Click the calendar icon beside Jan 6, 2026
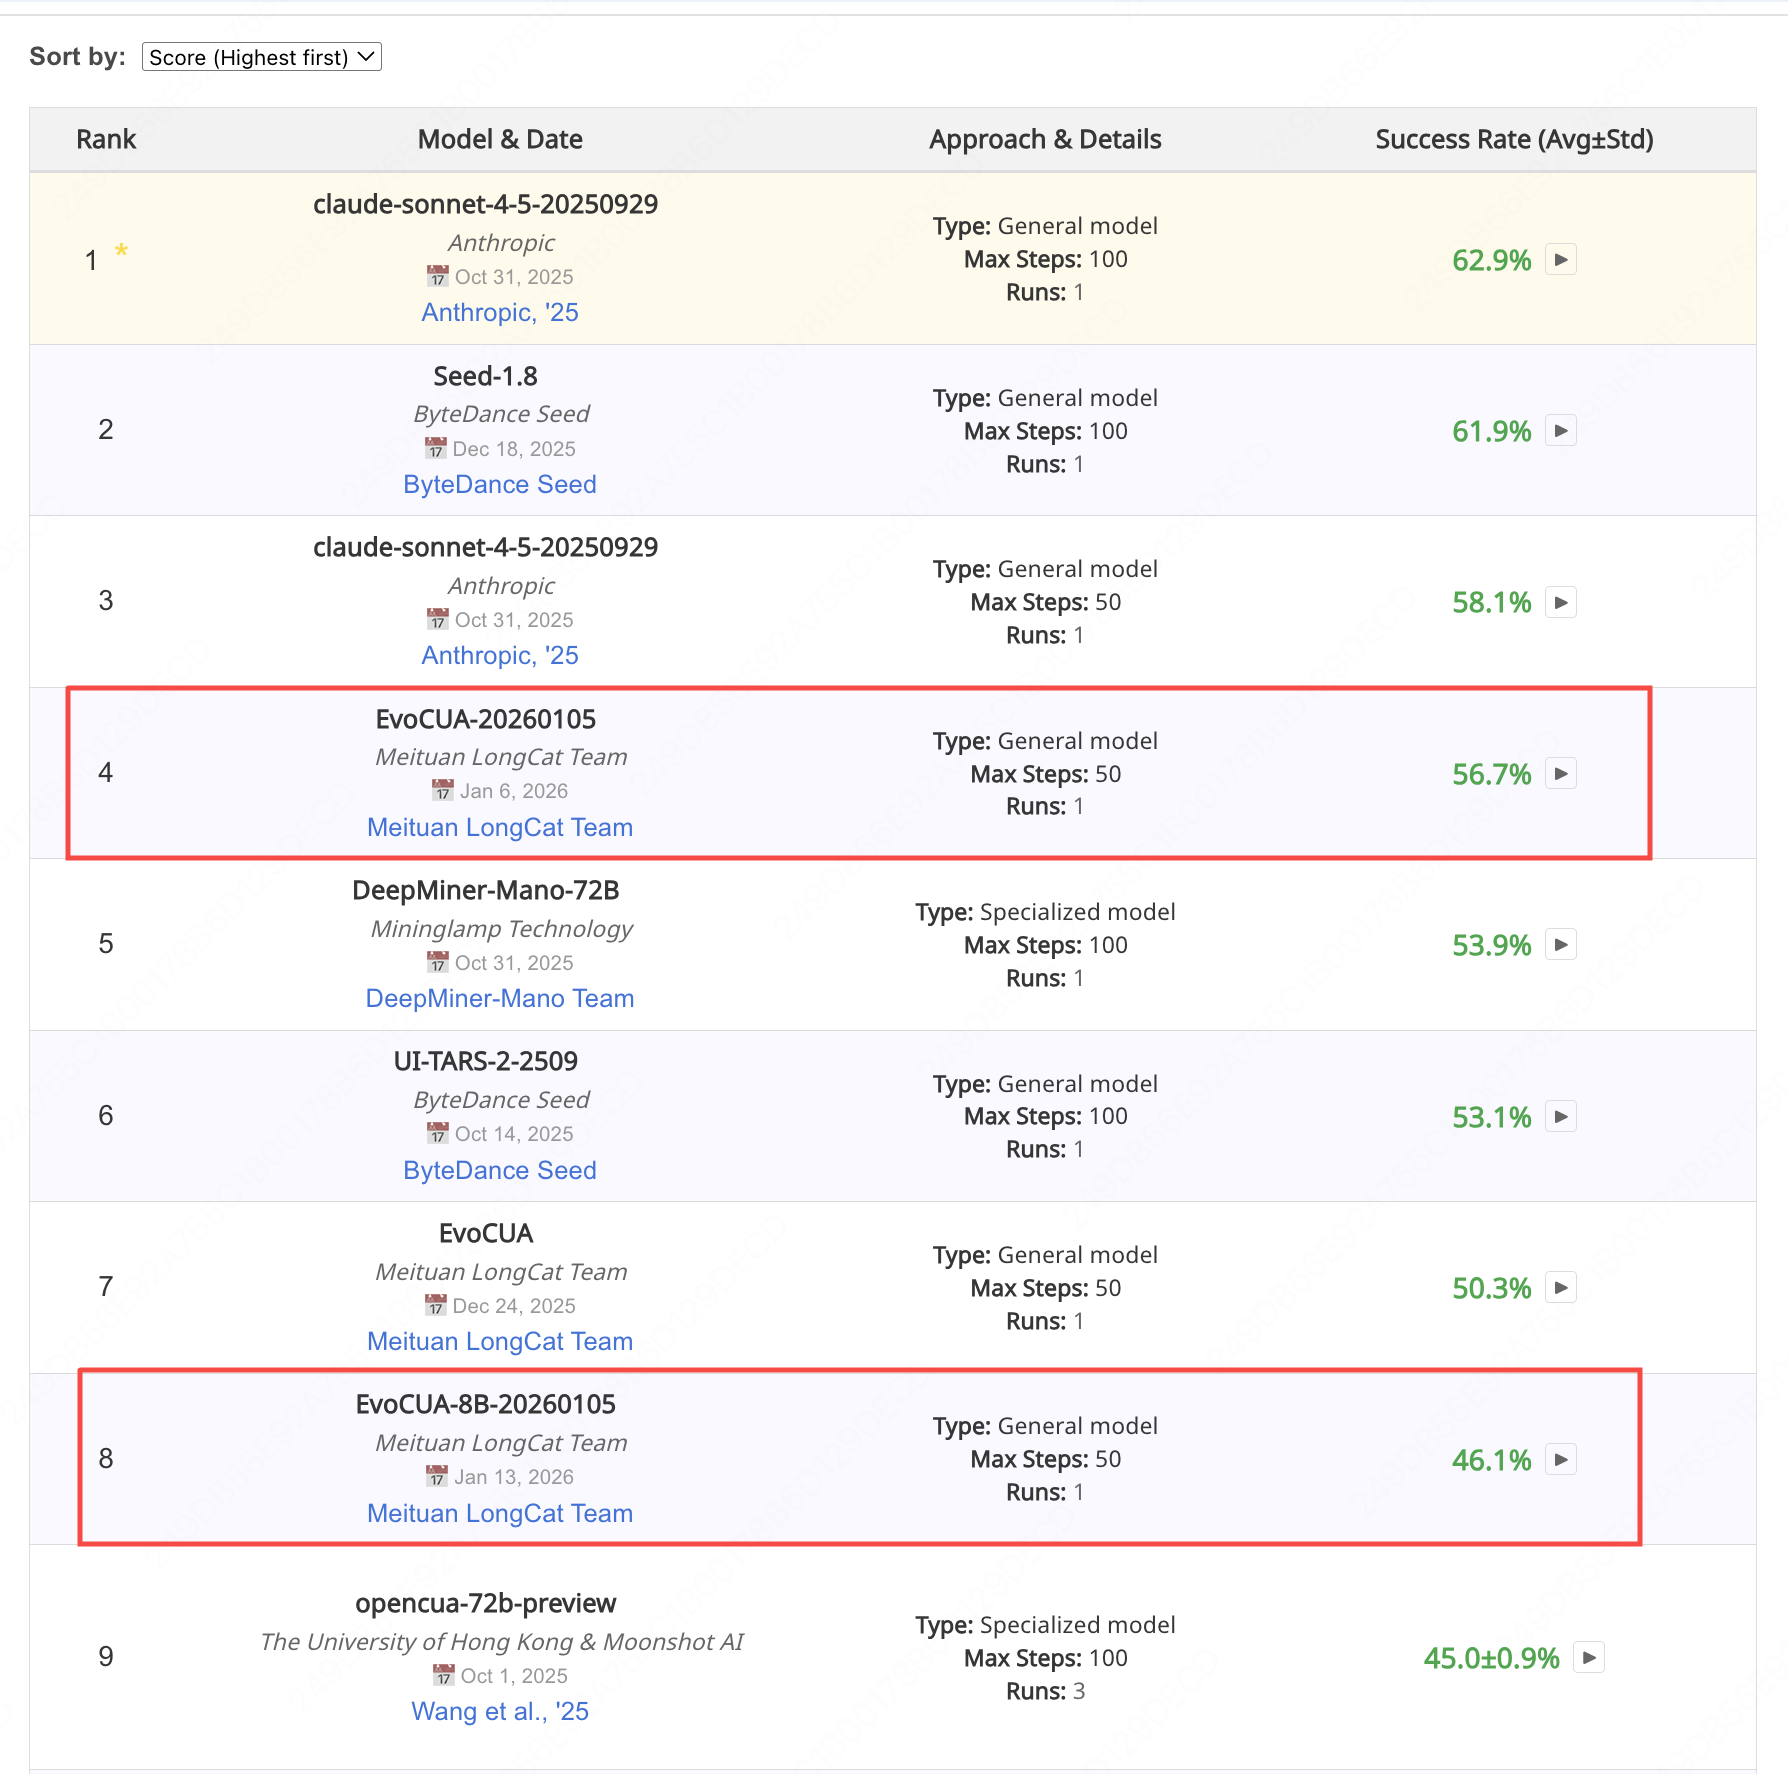 click(x=443, y=790)
